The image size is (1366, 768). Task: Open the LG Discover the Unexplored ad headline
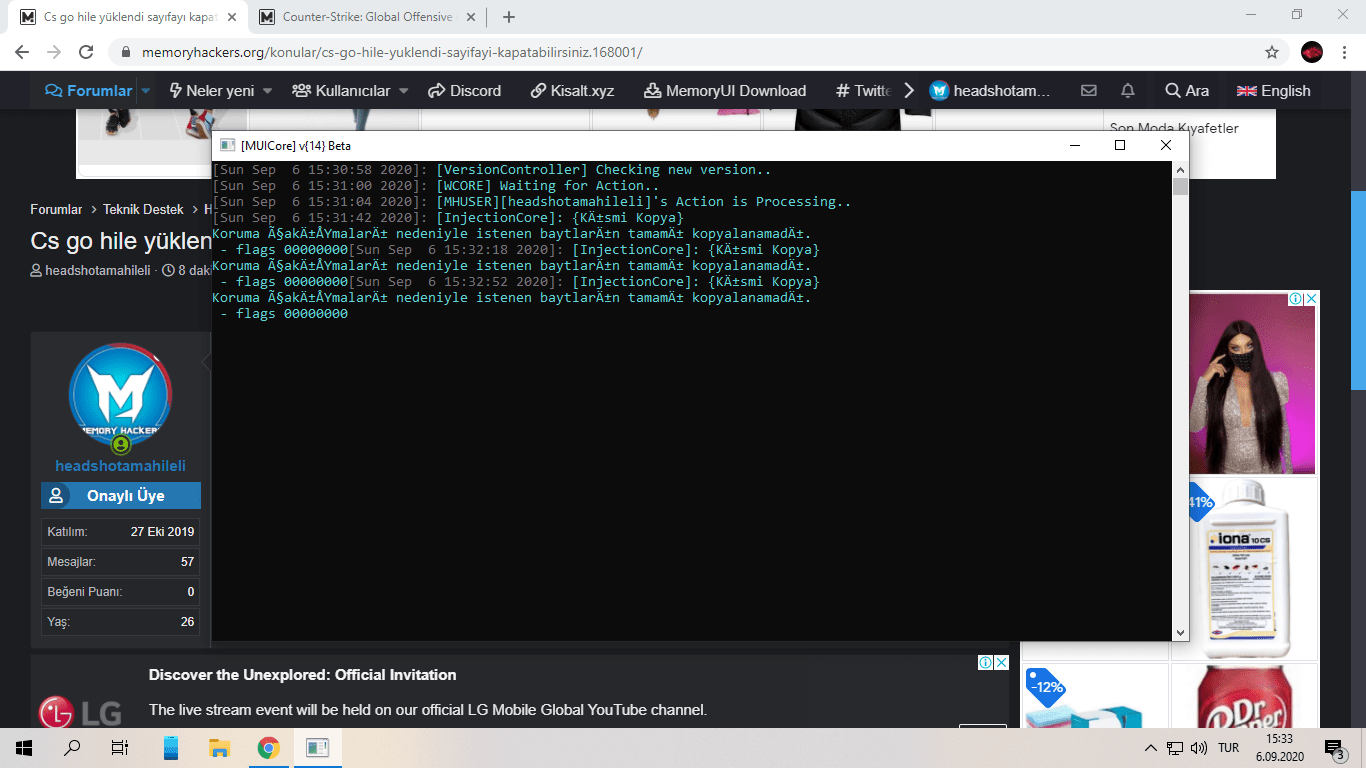click(x=302, y=675)
